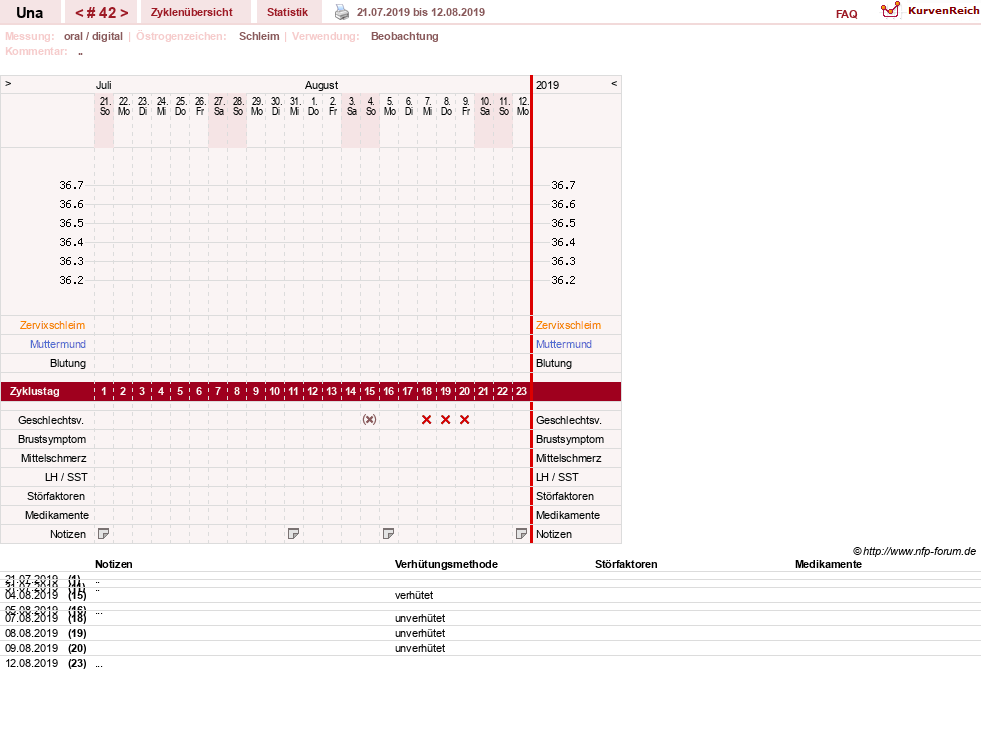Click date header 21. So

pos(104,106)
